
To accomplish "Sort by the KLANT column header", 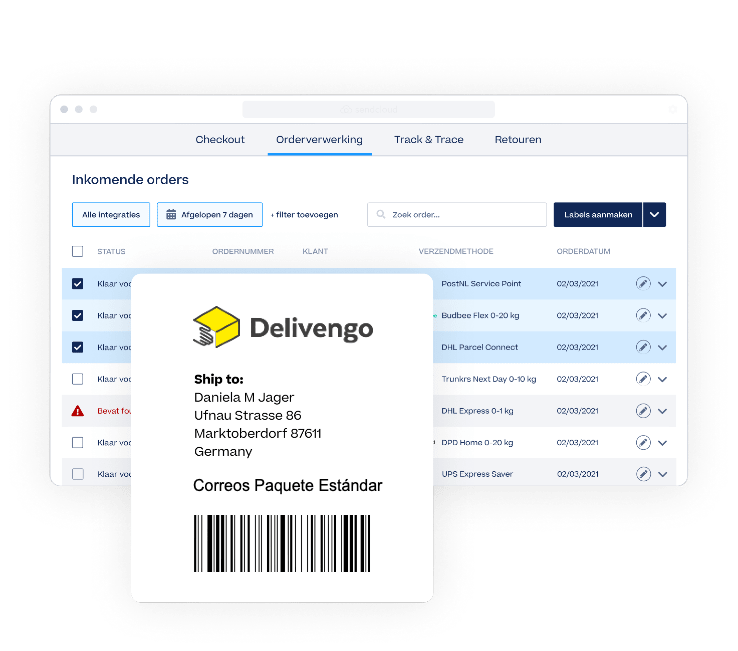I will (x=315, y=251).
